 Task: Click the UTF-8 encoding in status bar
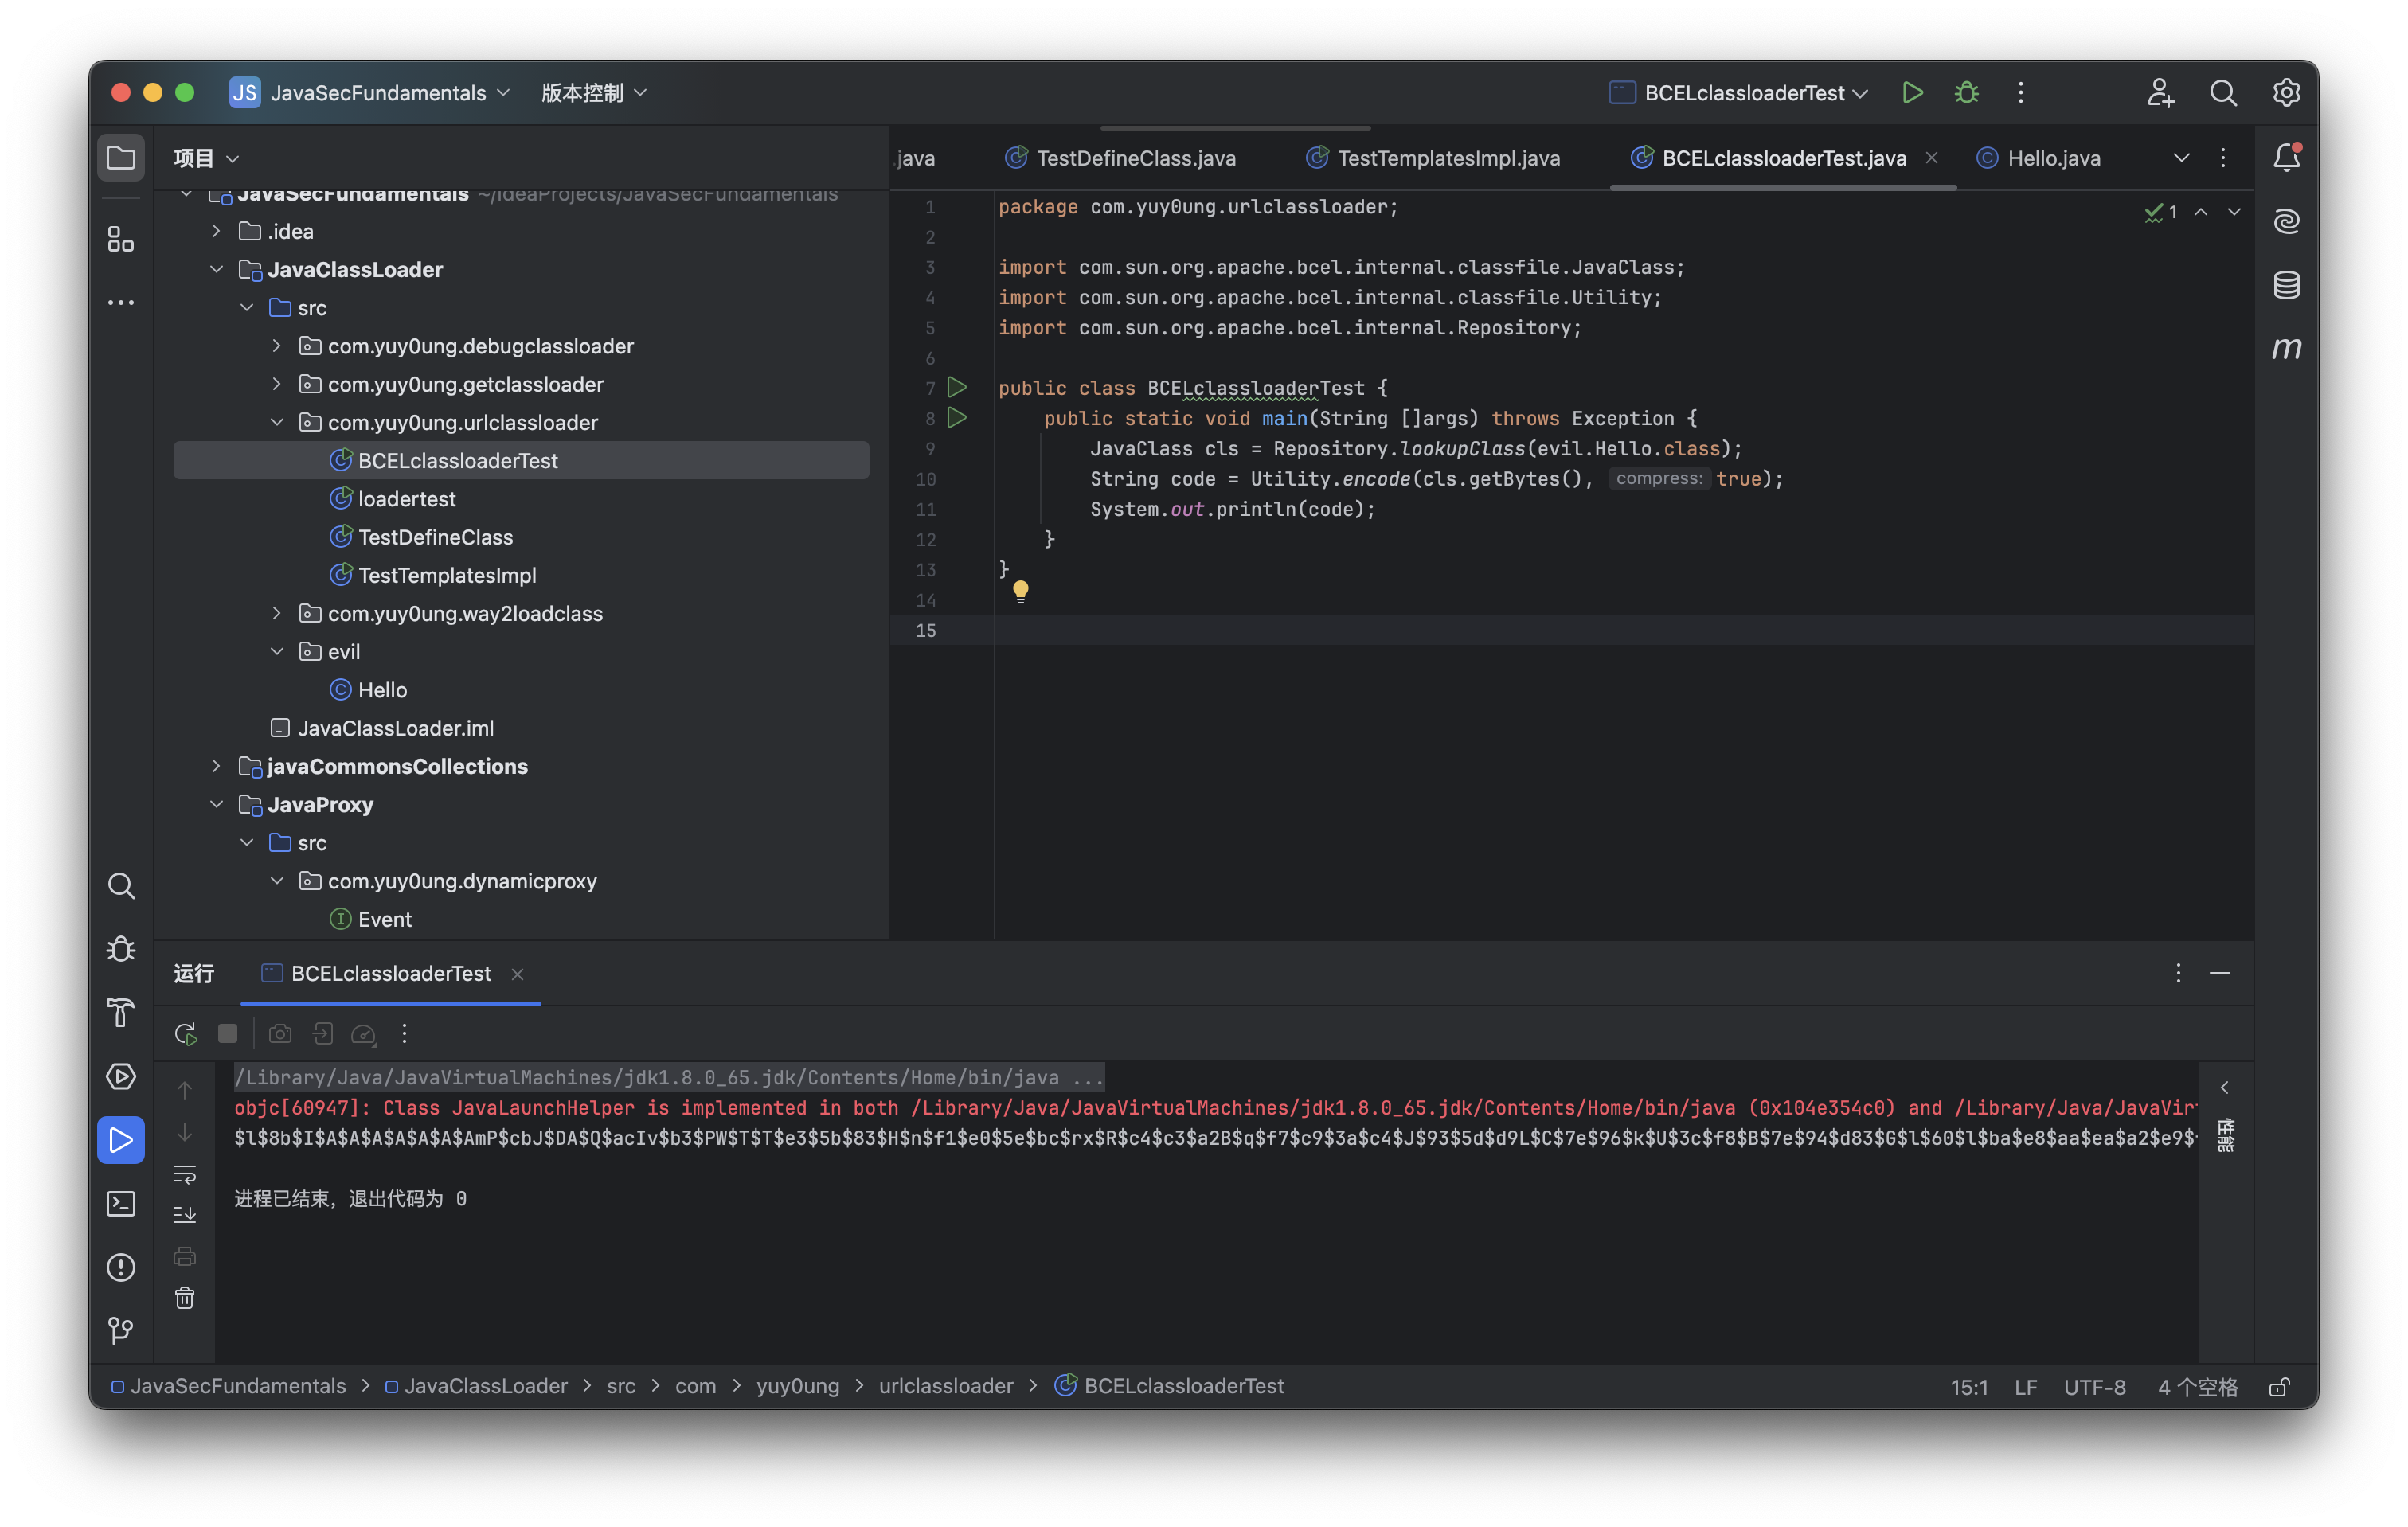(2094, 1387)
